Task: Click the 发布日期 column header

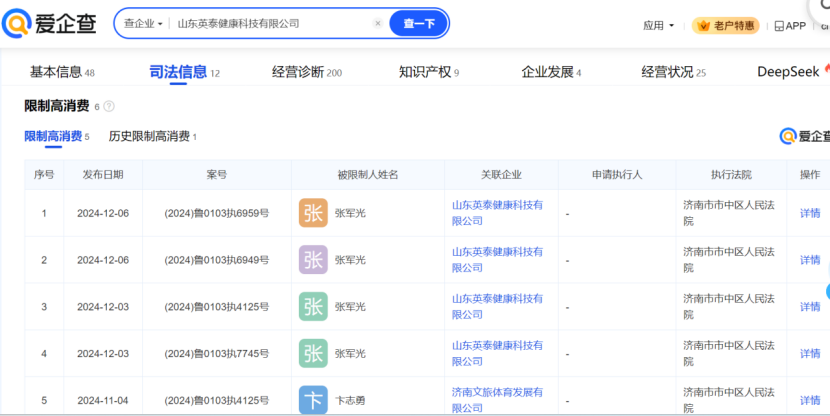Action: click(103, 175)
